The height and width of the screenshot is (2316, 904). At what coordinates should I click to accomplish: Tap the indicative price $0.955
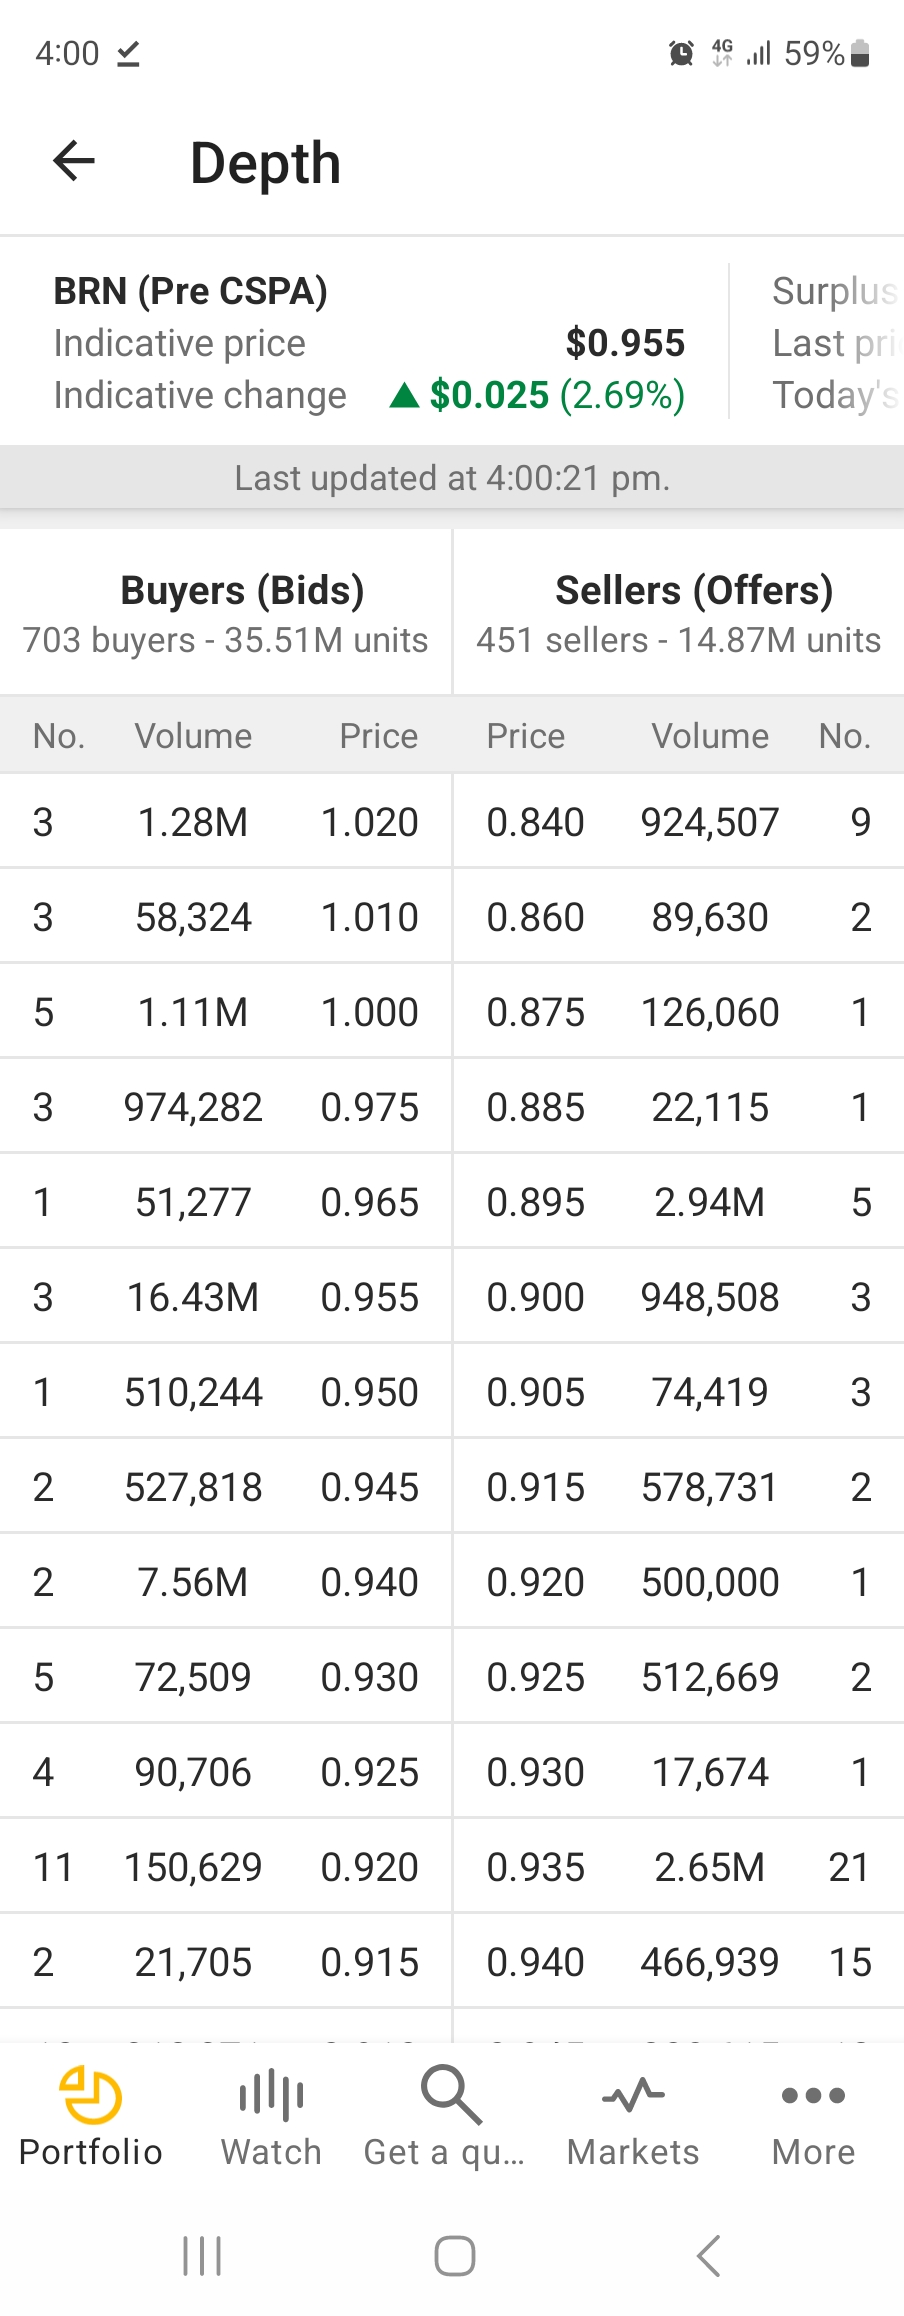pos(625,343)
